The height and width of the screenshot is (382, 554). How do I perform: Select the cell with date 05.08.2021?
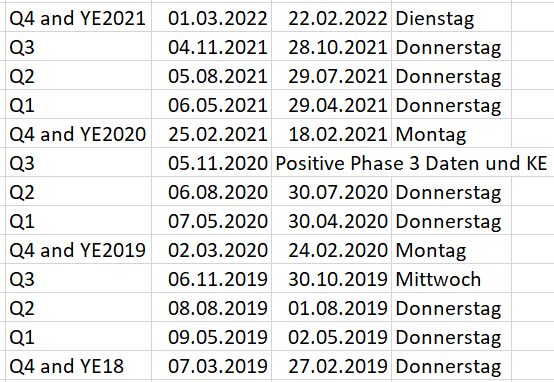[x=211, y=76]
